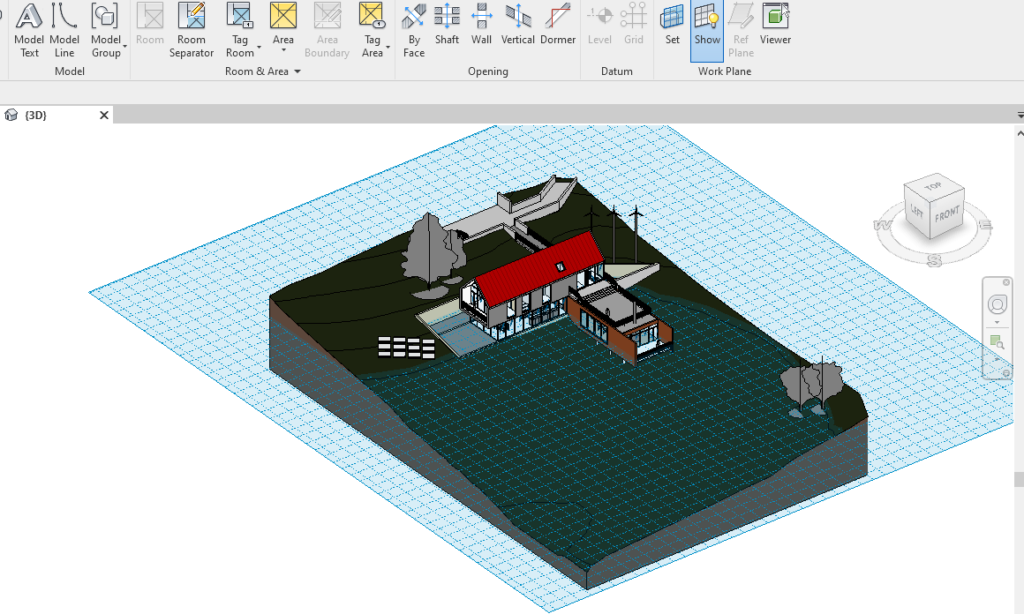Image resolution: width=1024 pixels, height=614 pixels.
Task: Click the zoom region tool in navigation bar
Action: coord(997,342)
